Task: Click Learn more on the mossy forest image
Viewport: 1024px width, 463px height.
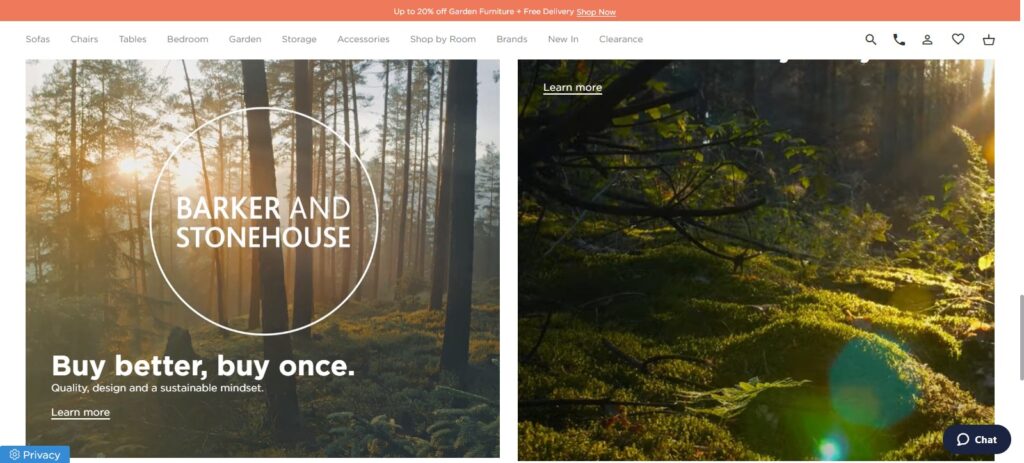Action: pyautogui.click(x=573, y=88)
